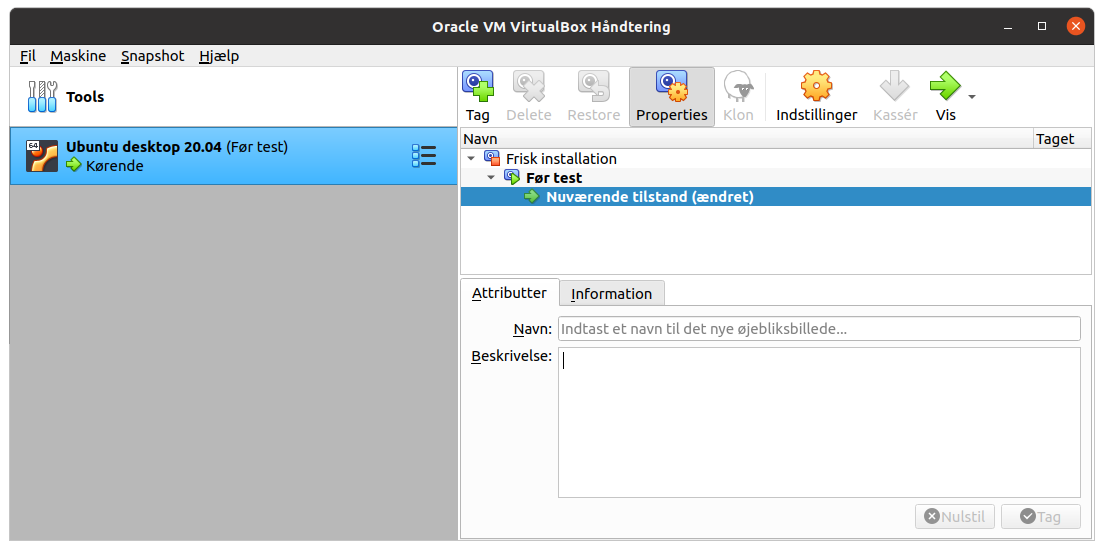This screenshot has height=550, width=1104.
Task: Open the Maskine menu
Action: point(78,56)
